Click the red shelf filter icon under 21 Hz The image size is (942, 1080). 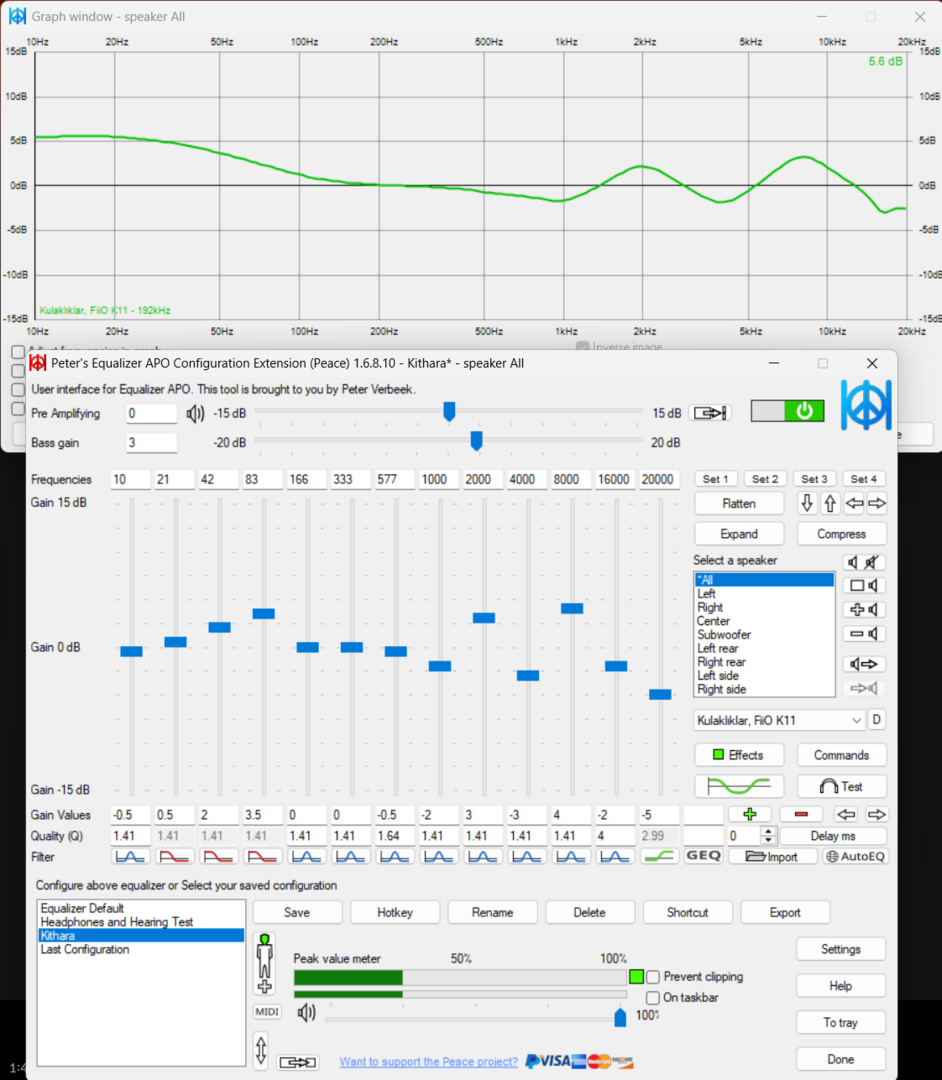point(174,857)
